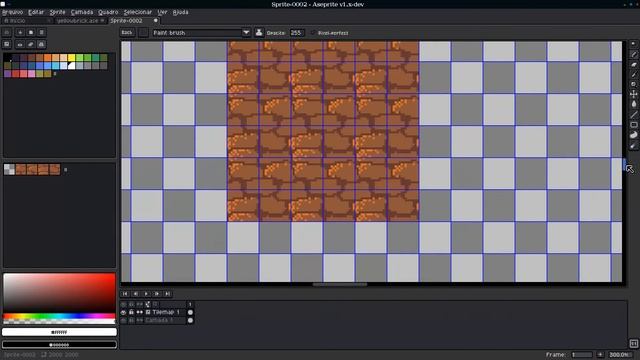The height and width of the screenshot is (360, 640).
Task: Click the add frame plus button
Action: tap(600, 355)
